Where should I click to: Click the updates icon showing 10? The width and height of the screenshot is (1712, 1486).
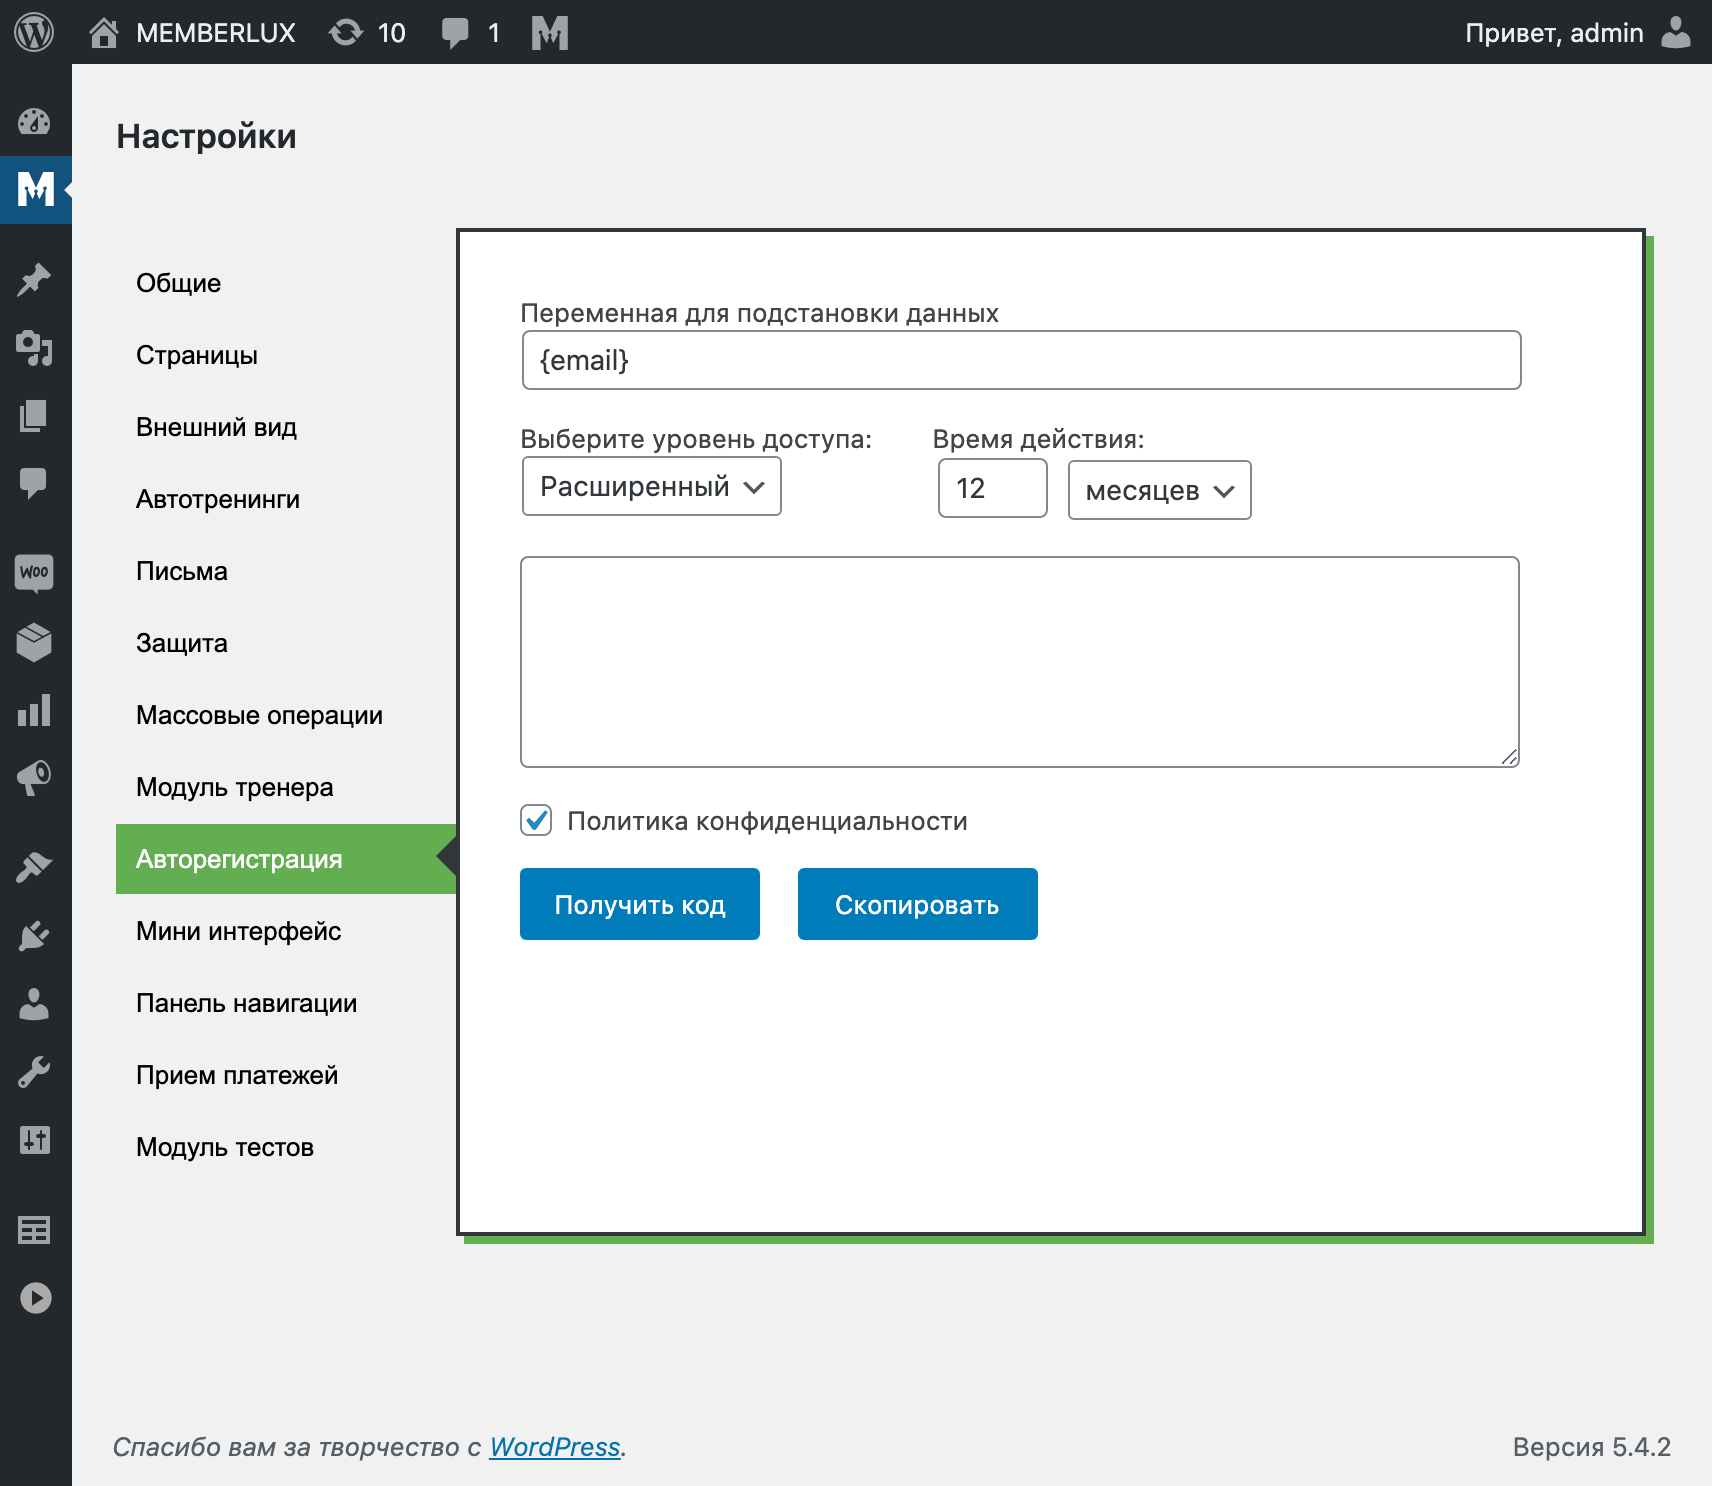click(367, 33)
